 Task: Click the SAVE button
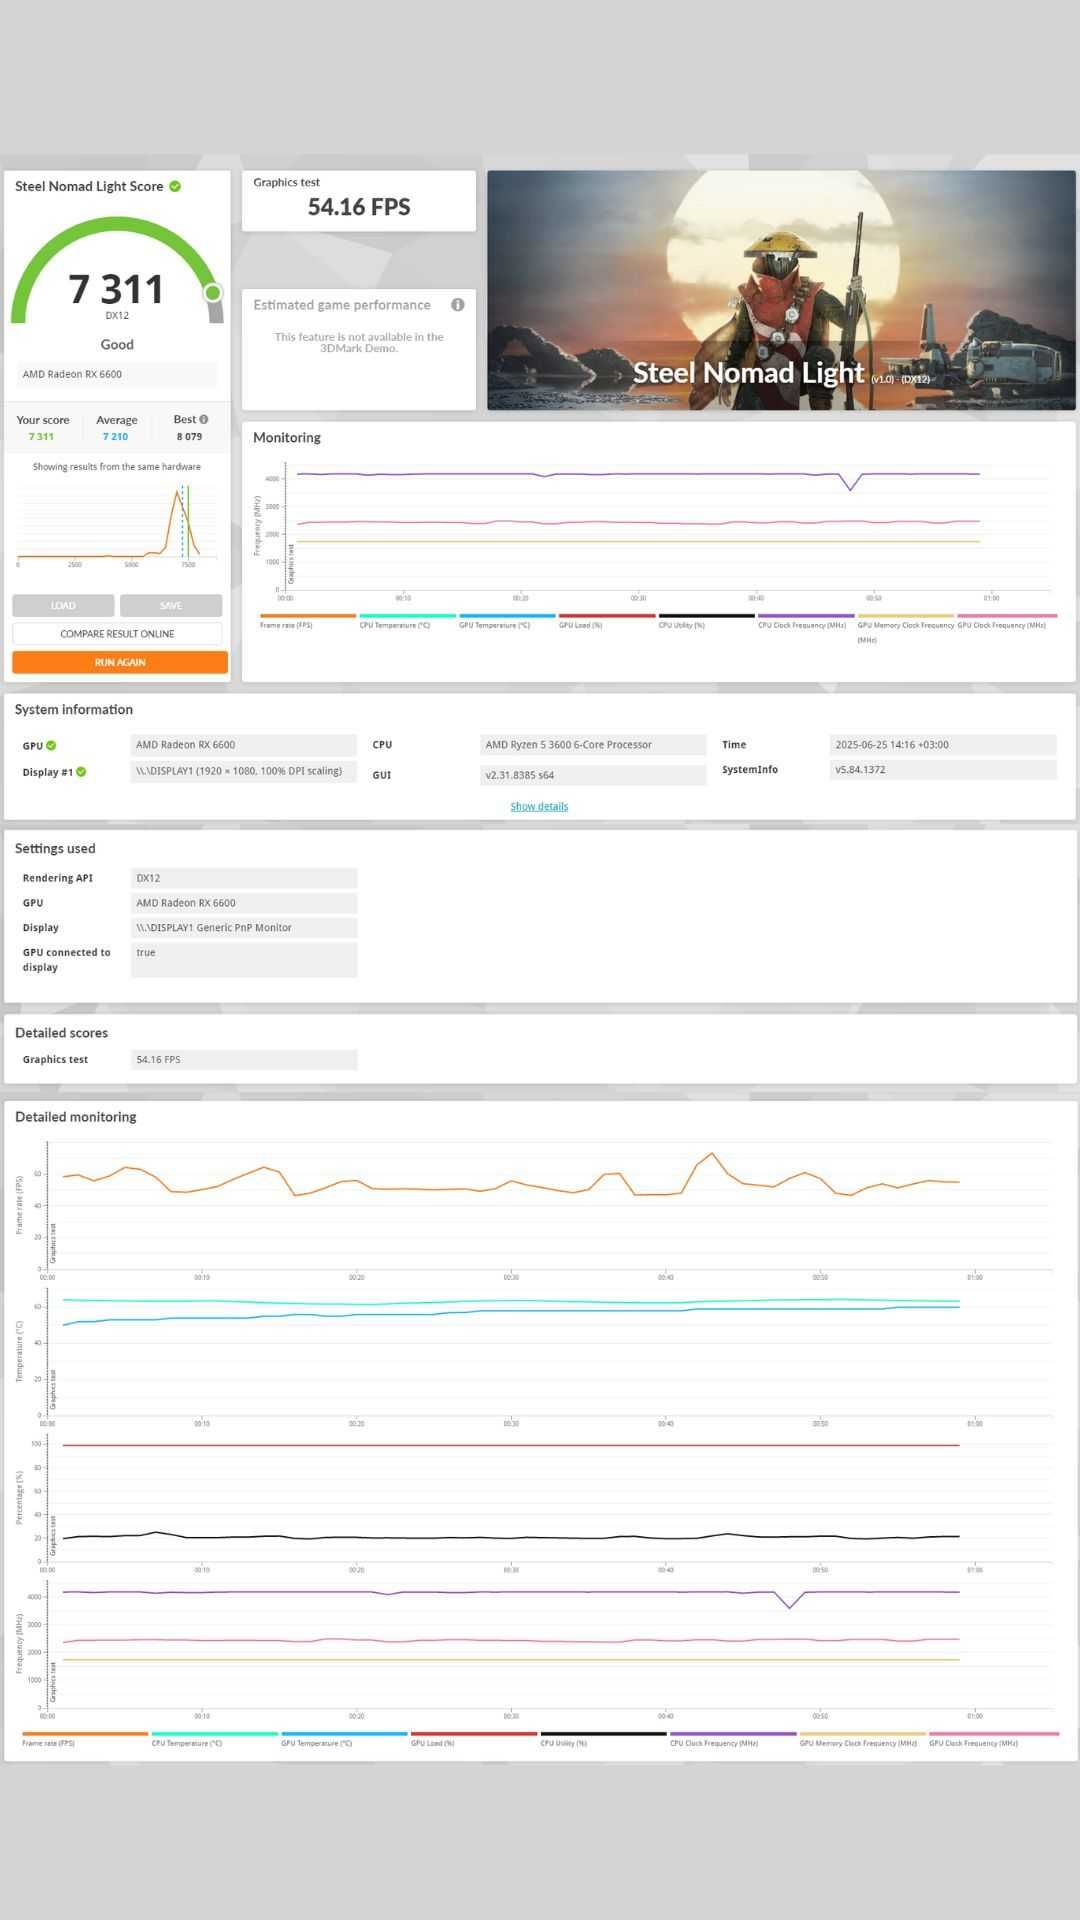point(171,605)
